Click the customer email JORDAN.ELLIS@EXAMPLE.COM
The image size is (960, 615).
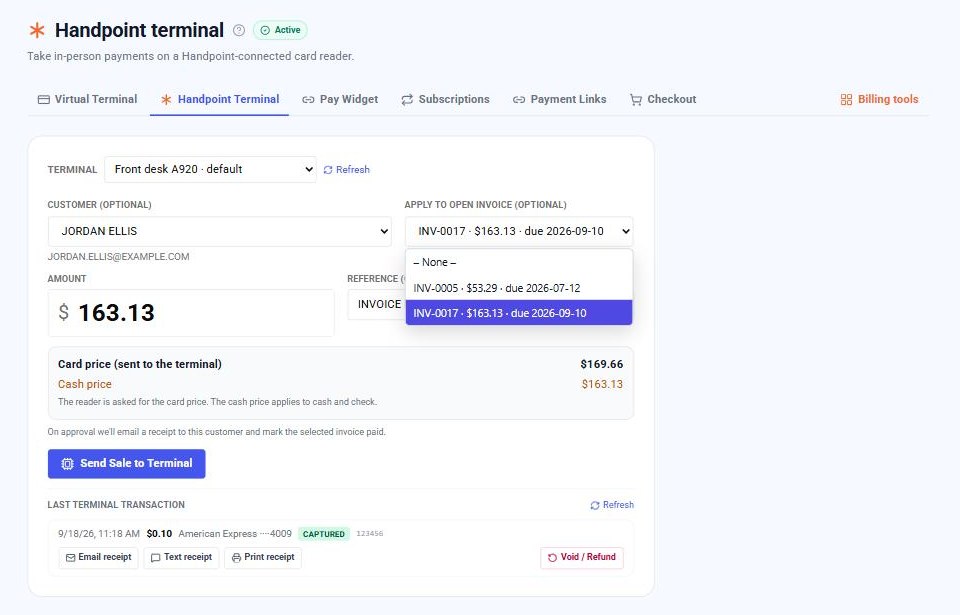tap(119, 257)
